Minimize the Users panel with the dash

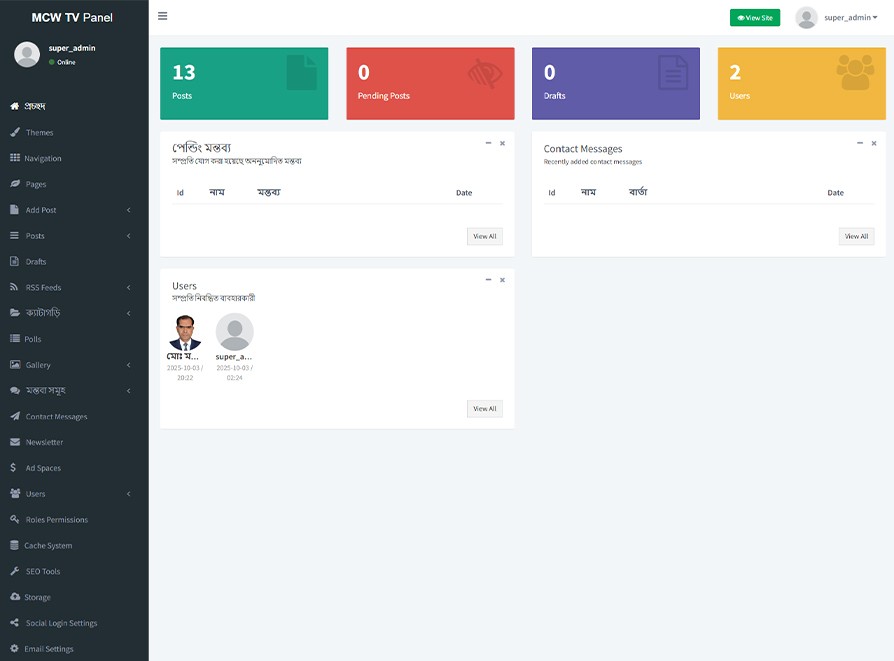(x=488, y=280)
